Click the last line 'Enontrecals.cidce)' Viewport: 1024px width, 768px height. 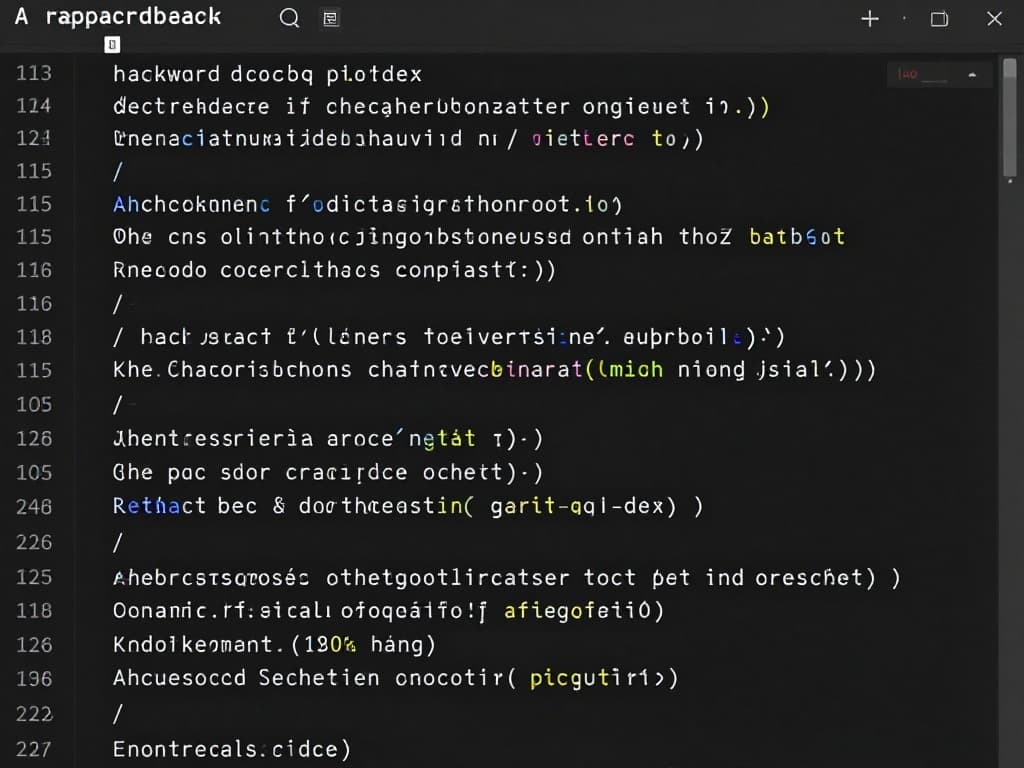point(232,749)
